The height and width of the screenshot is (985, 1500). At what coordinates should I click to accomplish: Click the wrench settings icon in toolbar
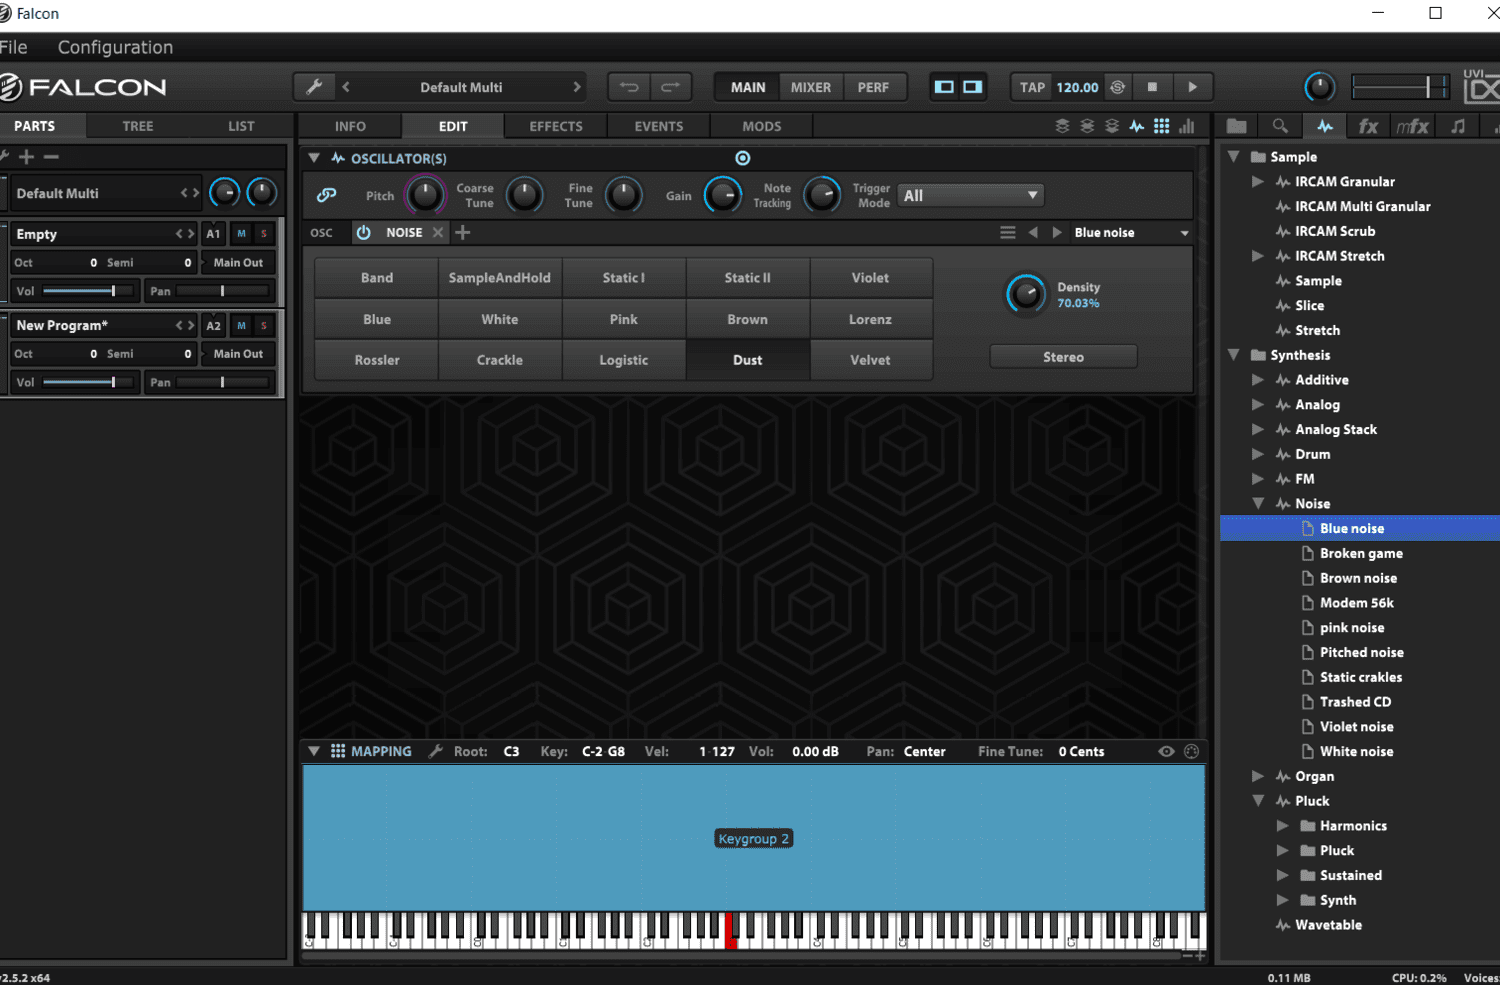[314, 87]
